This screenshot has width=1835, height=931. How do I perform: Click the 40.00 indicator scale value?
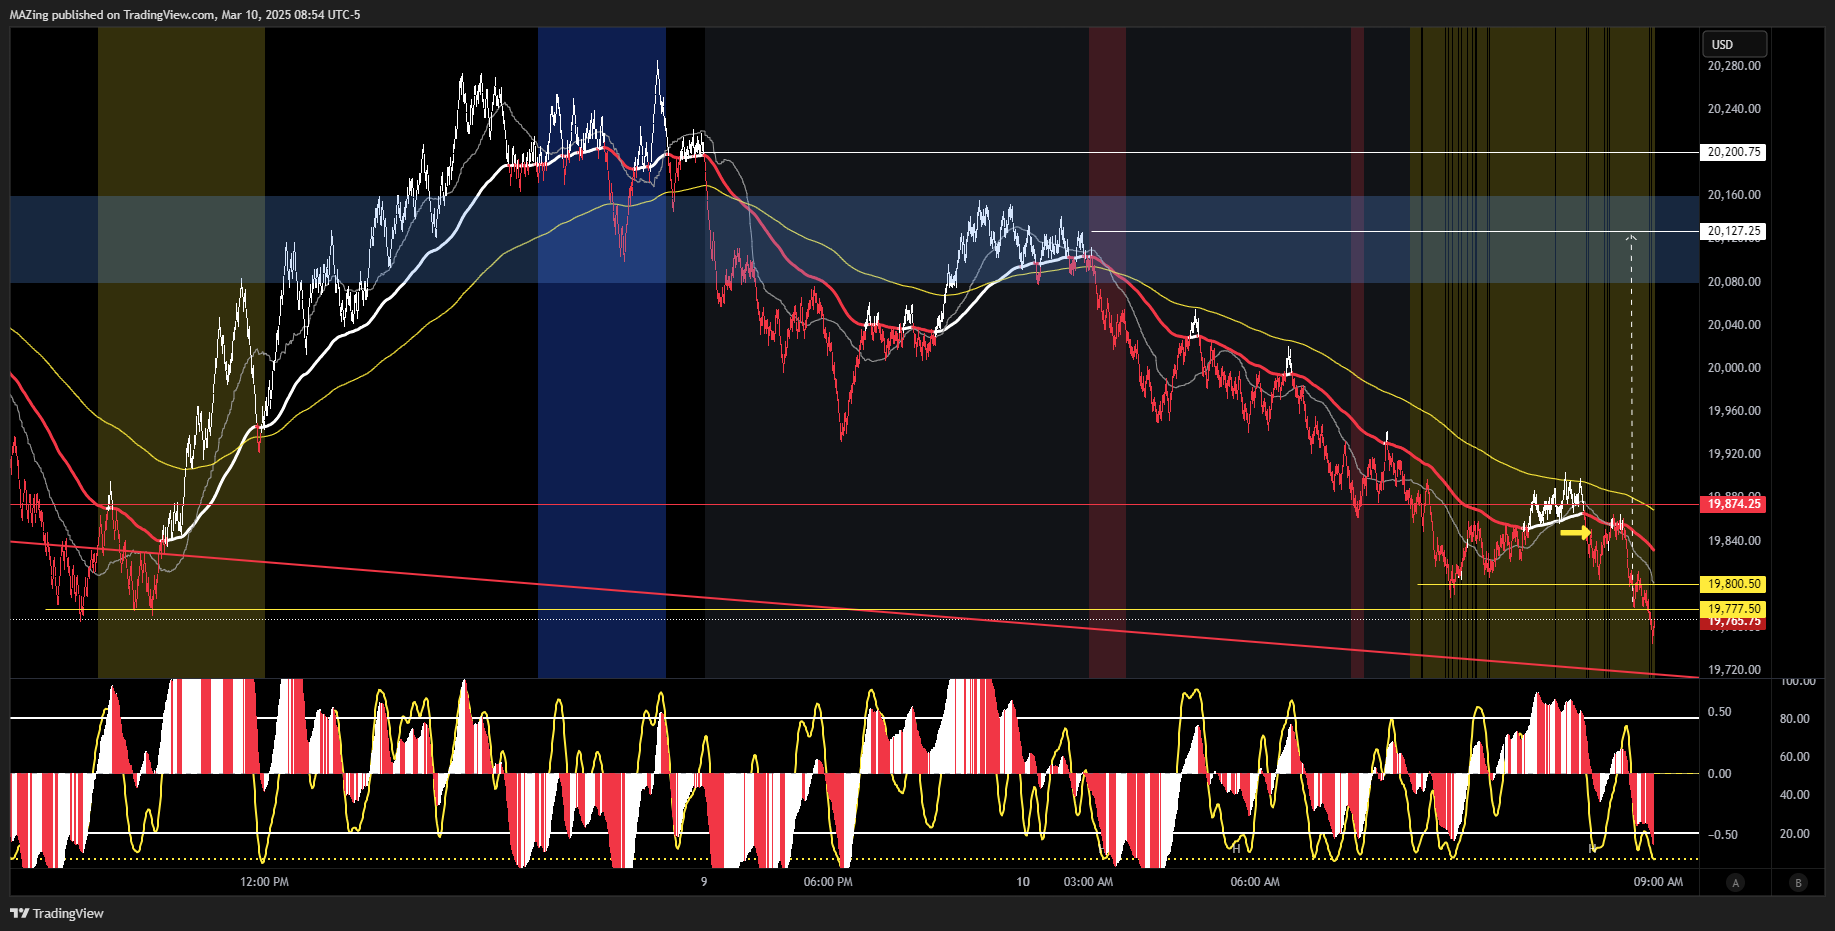click(x=1794, y=795)
